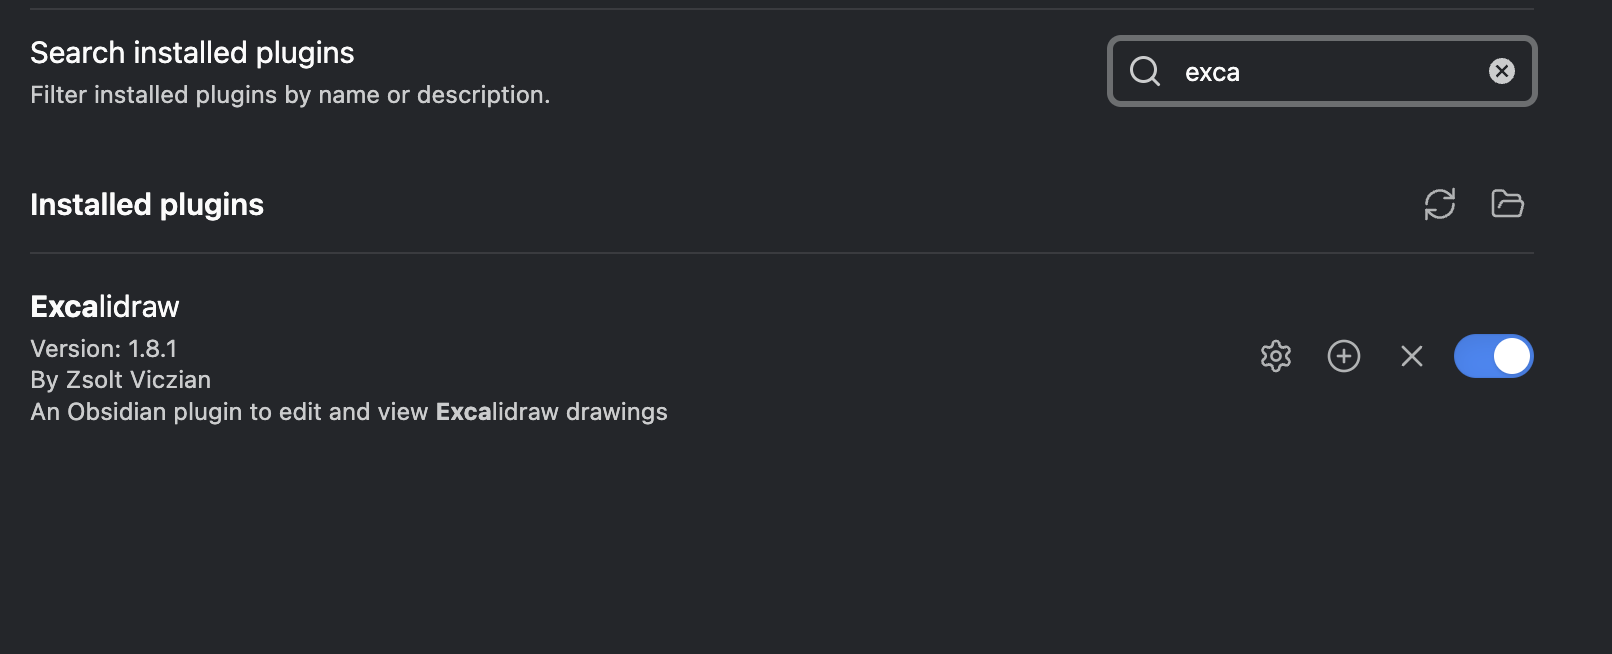Viewport: 1612px width, 654px height.
Task: Open the installed plugins folder icon
Action: click(x=1506, y=203)
